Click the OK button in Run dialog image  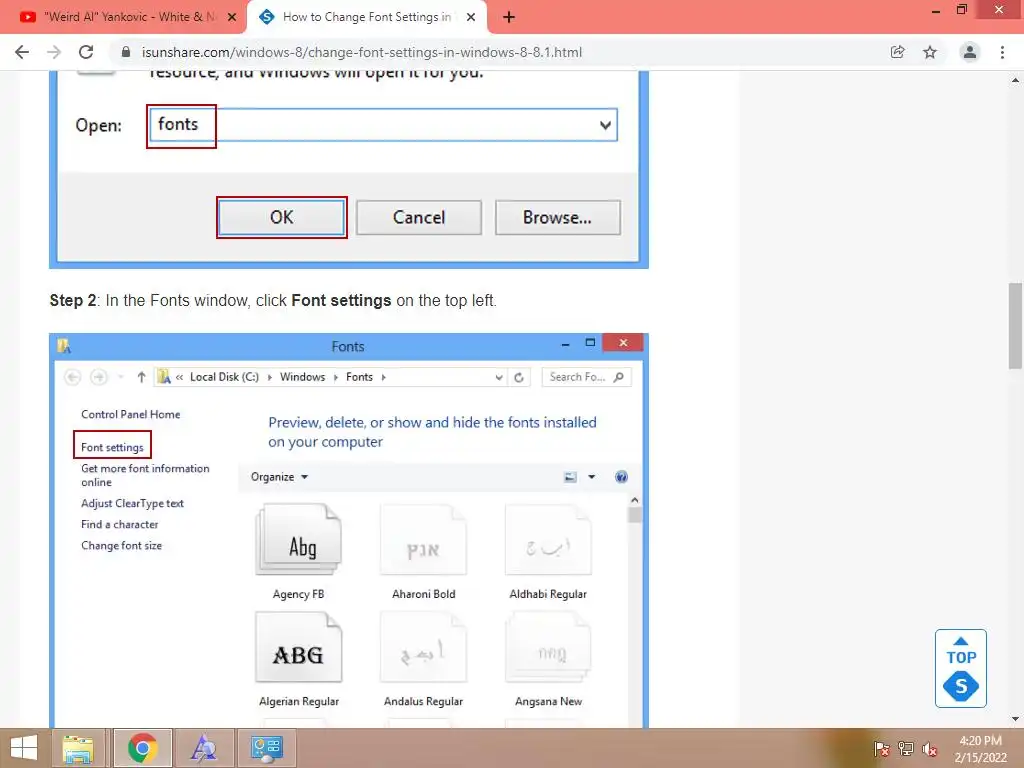(x=281, y=217)
